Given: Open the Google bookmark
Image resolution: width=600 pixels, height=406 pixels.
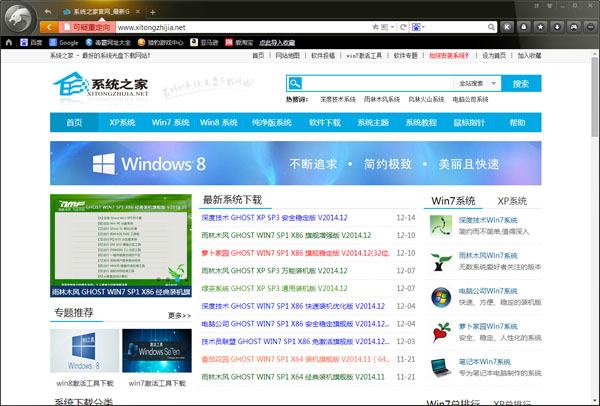Looking at the screenshot, I should (64, 42).
